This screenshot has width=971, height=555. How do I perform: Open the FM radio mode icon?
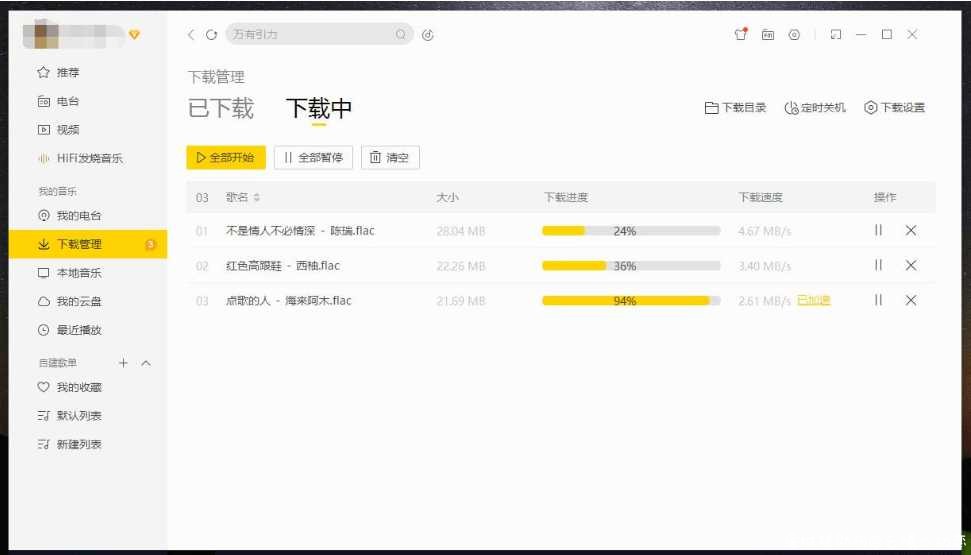pos(768,35)
